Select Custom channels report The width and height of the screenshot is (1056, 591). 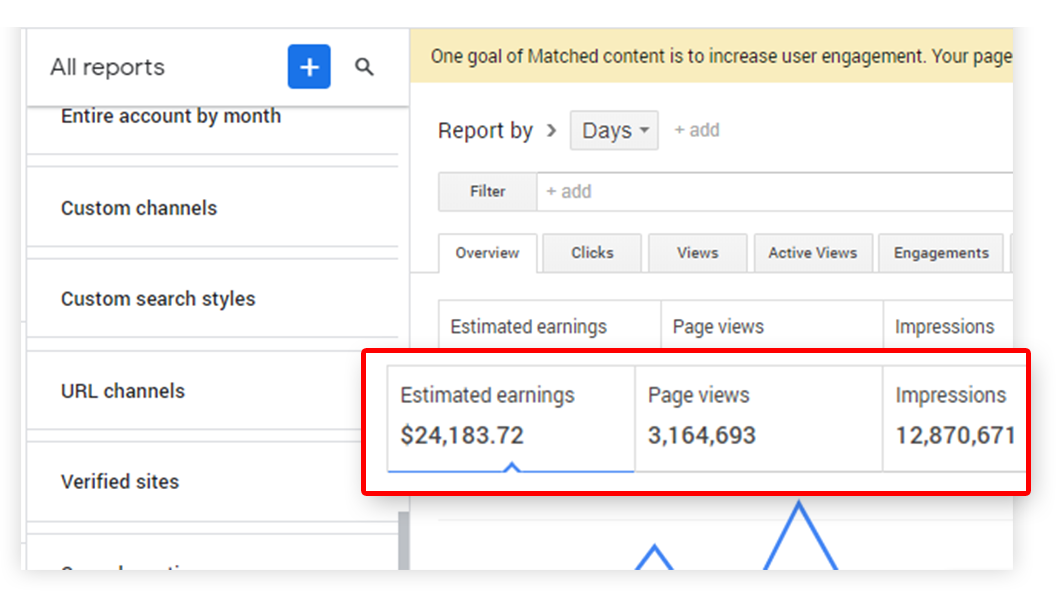click(x=139, y=208)
